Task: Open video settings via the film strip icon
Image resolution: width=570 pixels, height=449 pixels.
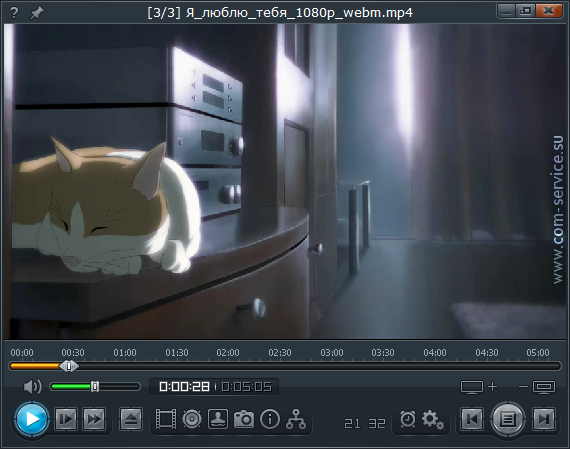Action: (166, 419)
